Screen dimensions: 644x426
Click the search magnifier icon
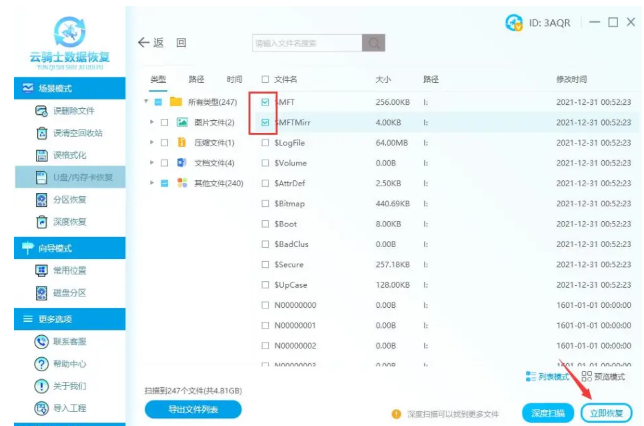coord(374,43)
